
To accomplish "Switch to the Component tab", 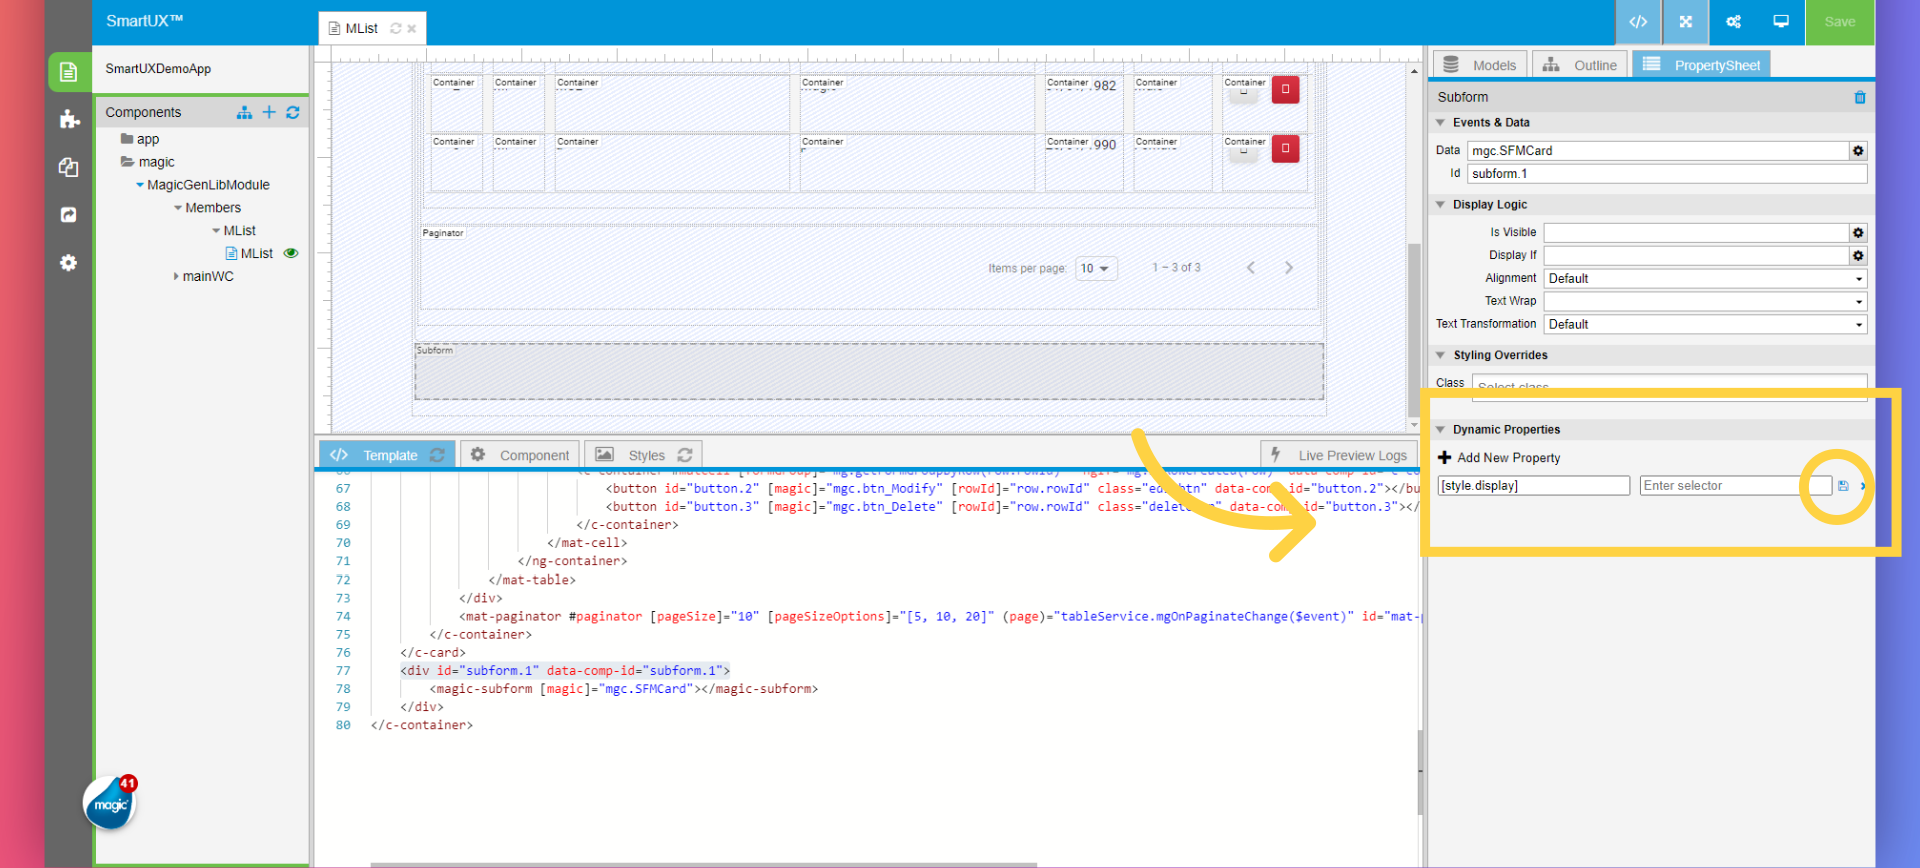I will [x=520, y=455].
